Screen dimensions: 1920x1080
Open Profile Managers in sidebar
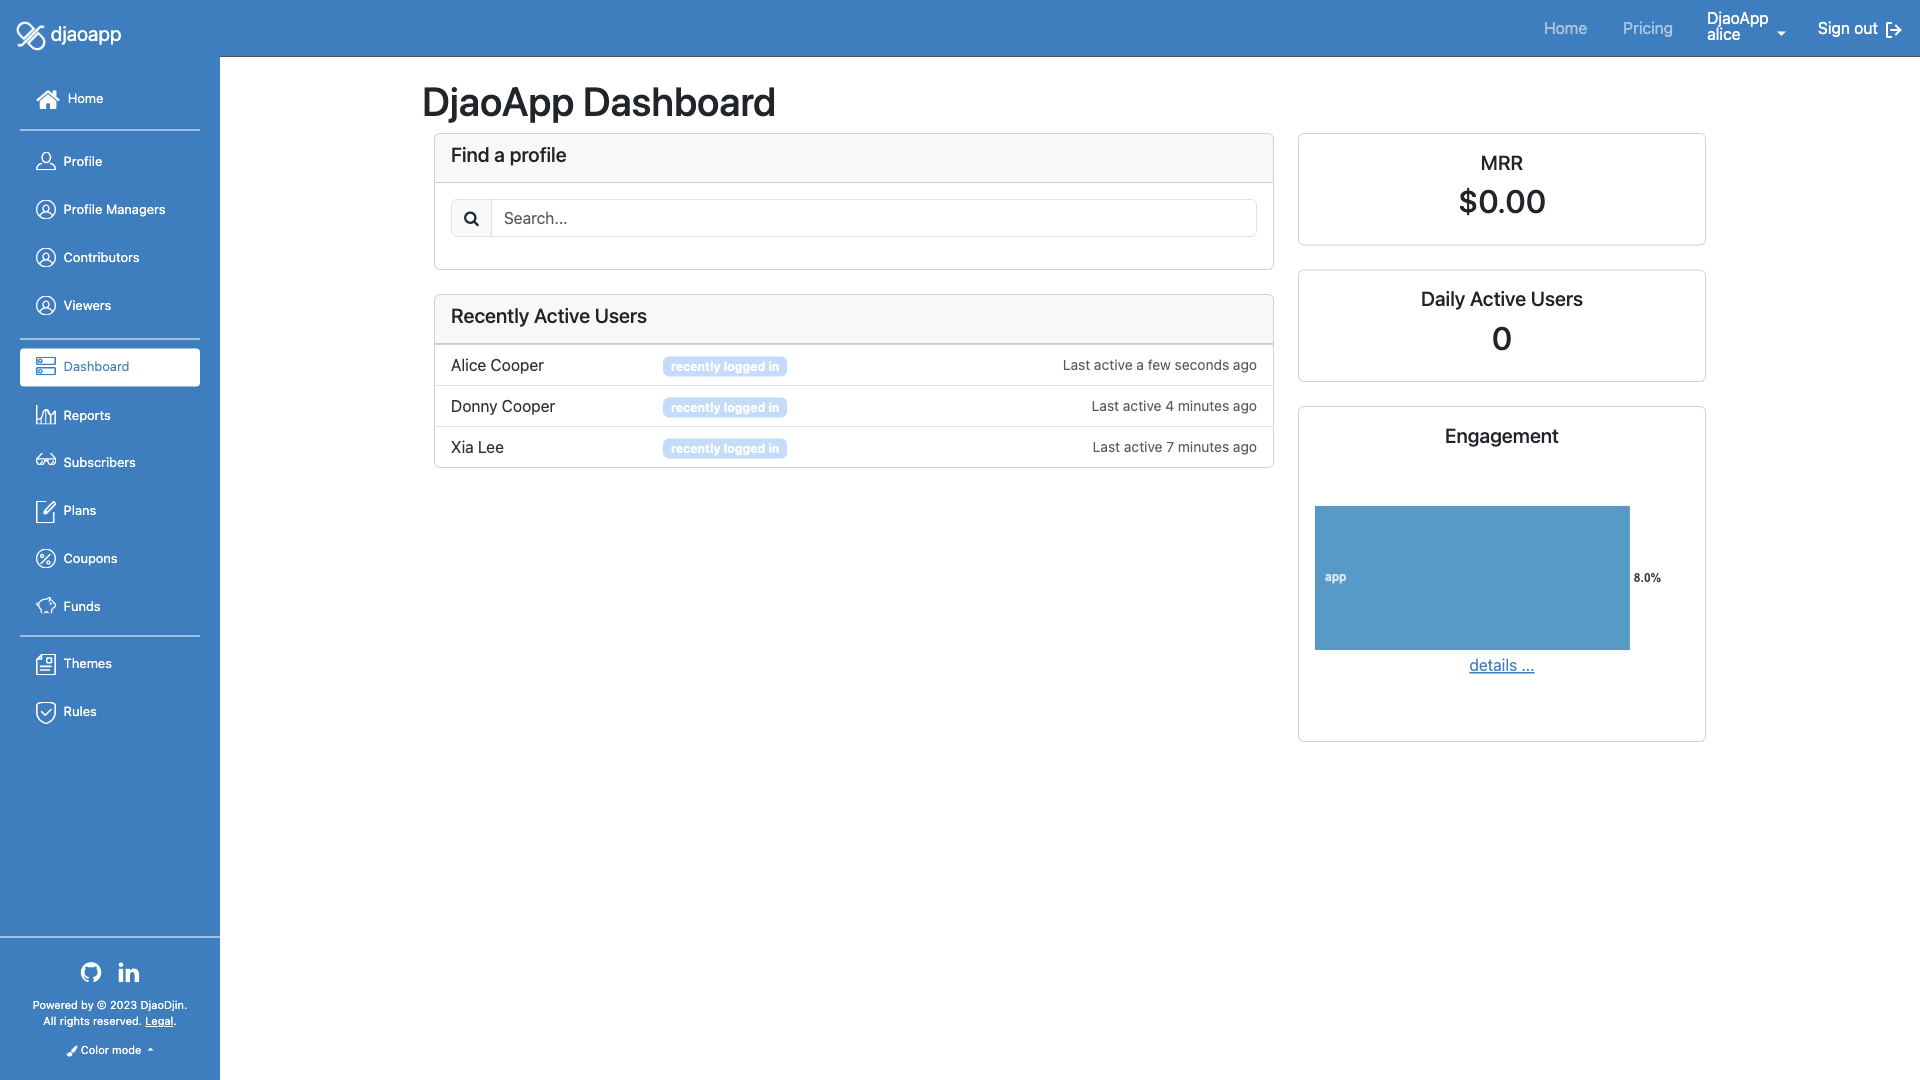coord(110,210)
